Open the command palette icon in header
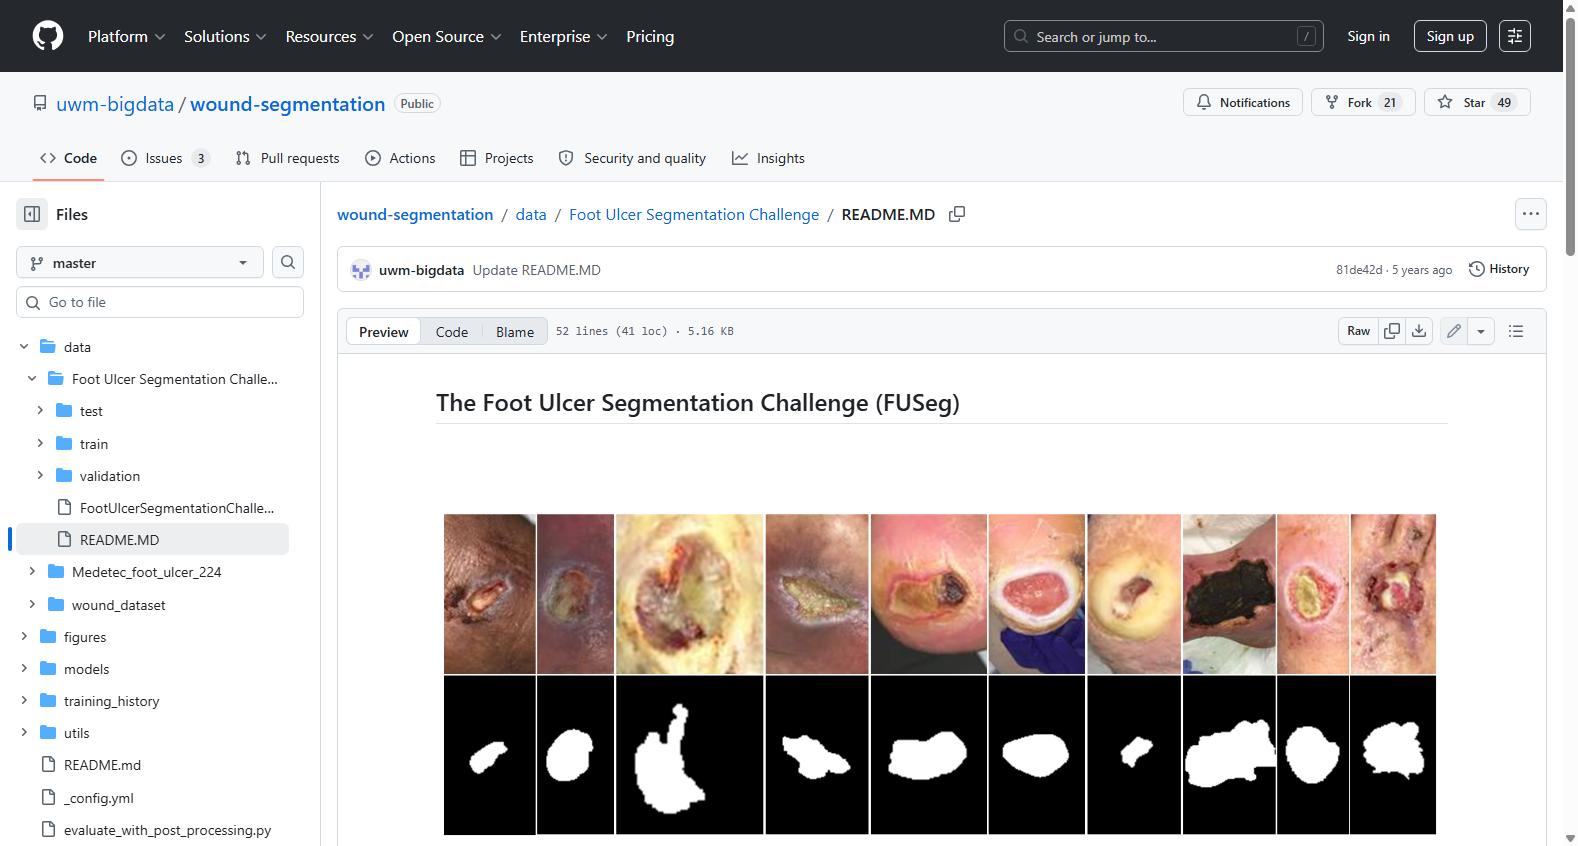This screenshot has height=846, width=1578. 1515,36
